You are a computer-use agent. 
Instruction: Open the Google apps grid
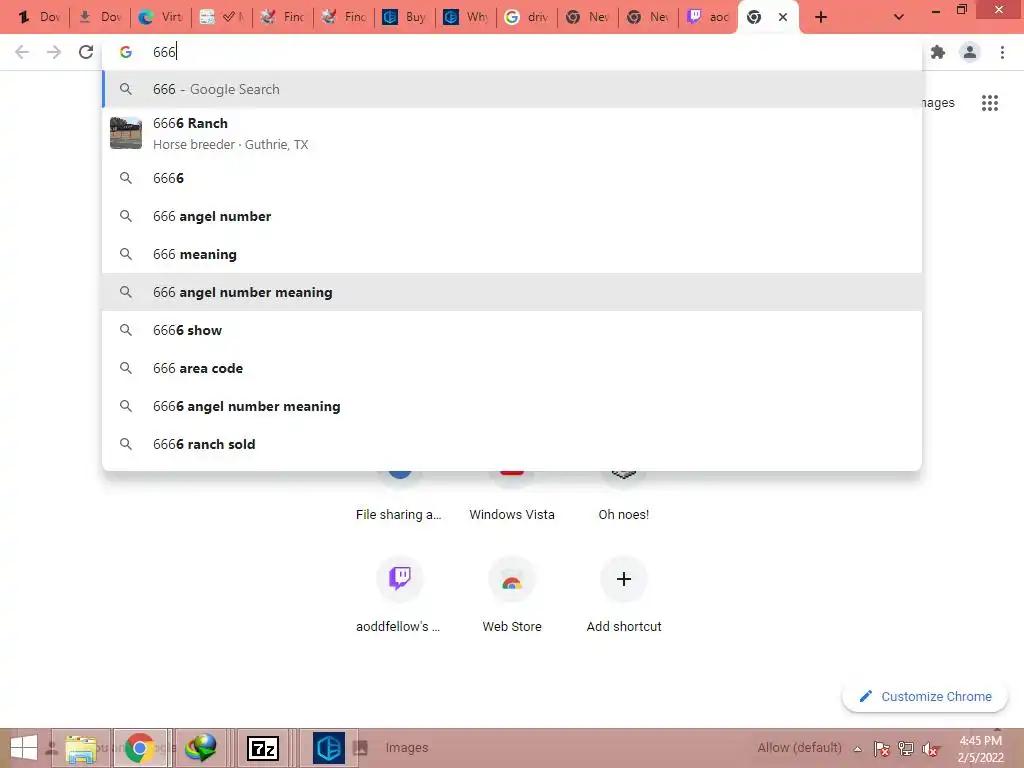[x=990, y=103]
